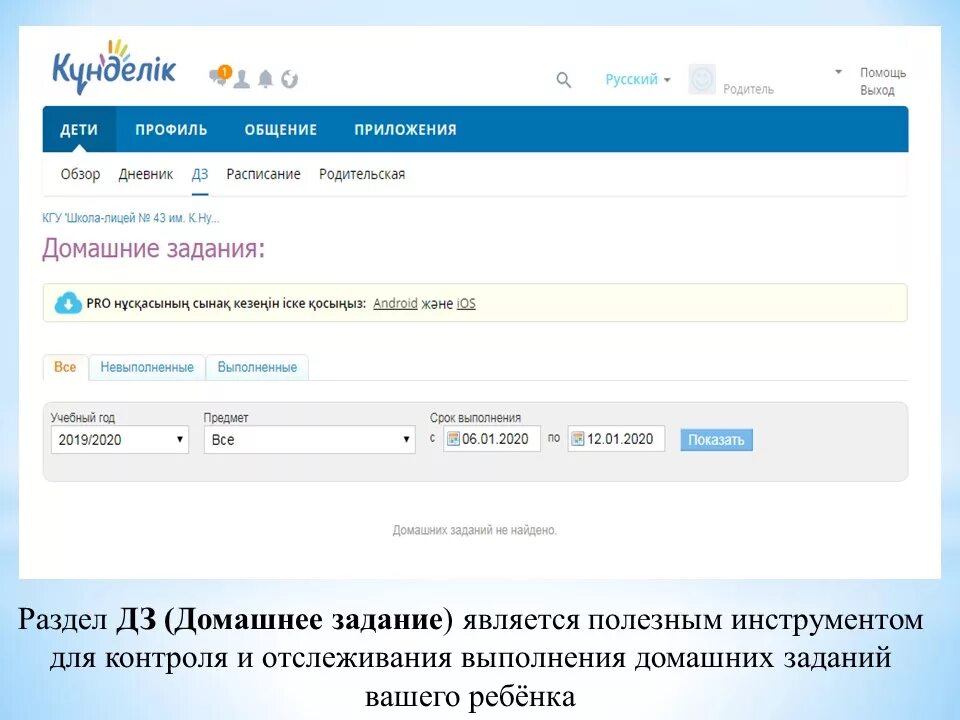Click the globe icon next to the bell
The height and width of the screenshot is (720, 960).
(289, 78)
